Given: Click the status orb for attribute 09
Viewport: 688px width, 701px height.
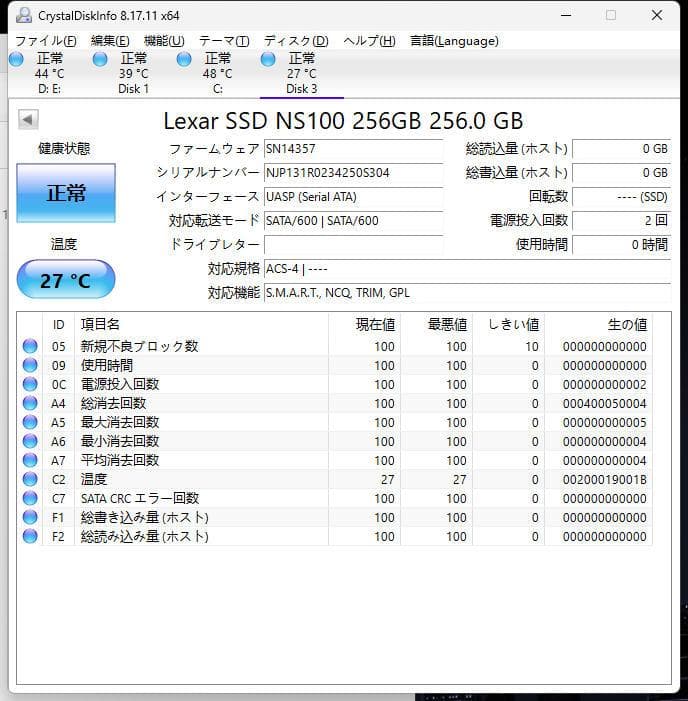Looking at the screenshot, I should click(30, 365).
